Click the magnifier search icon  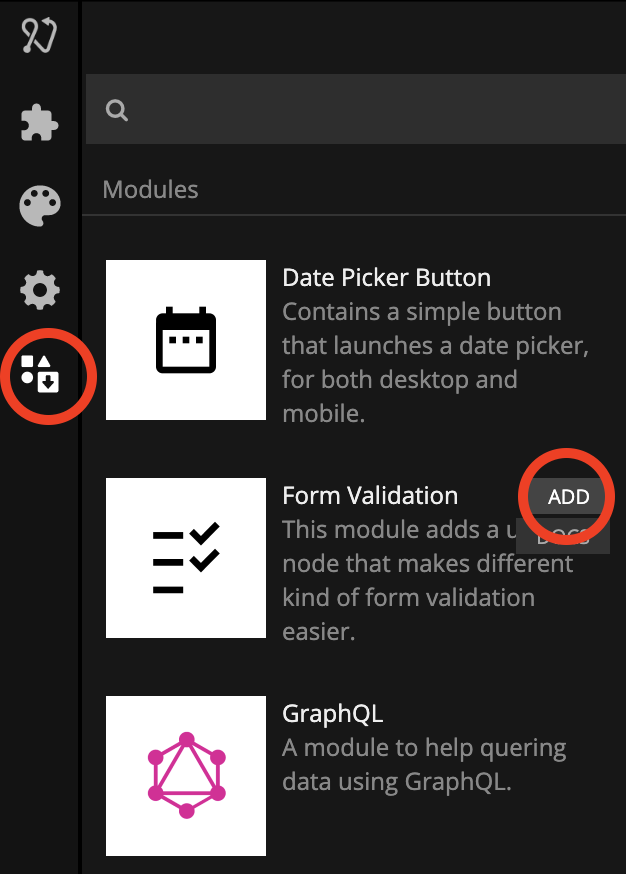coord(117,110)
